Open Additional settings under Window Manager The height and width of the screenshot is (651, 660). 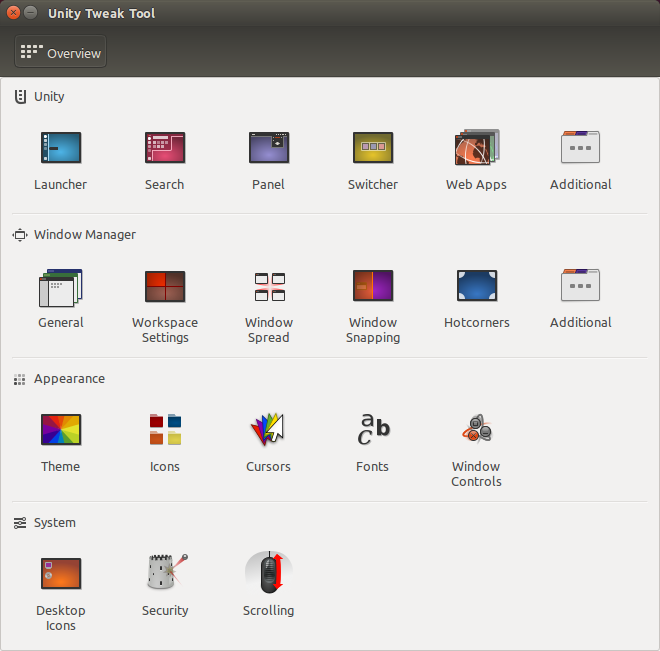[580, 285]
